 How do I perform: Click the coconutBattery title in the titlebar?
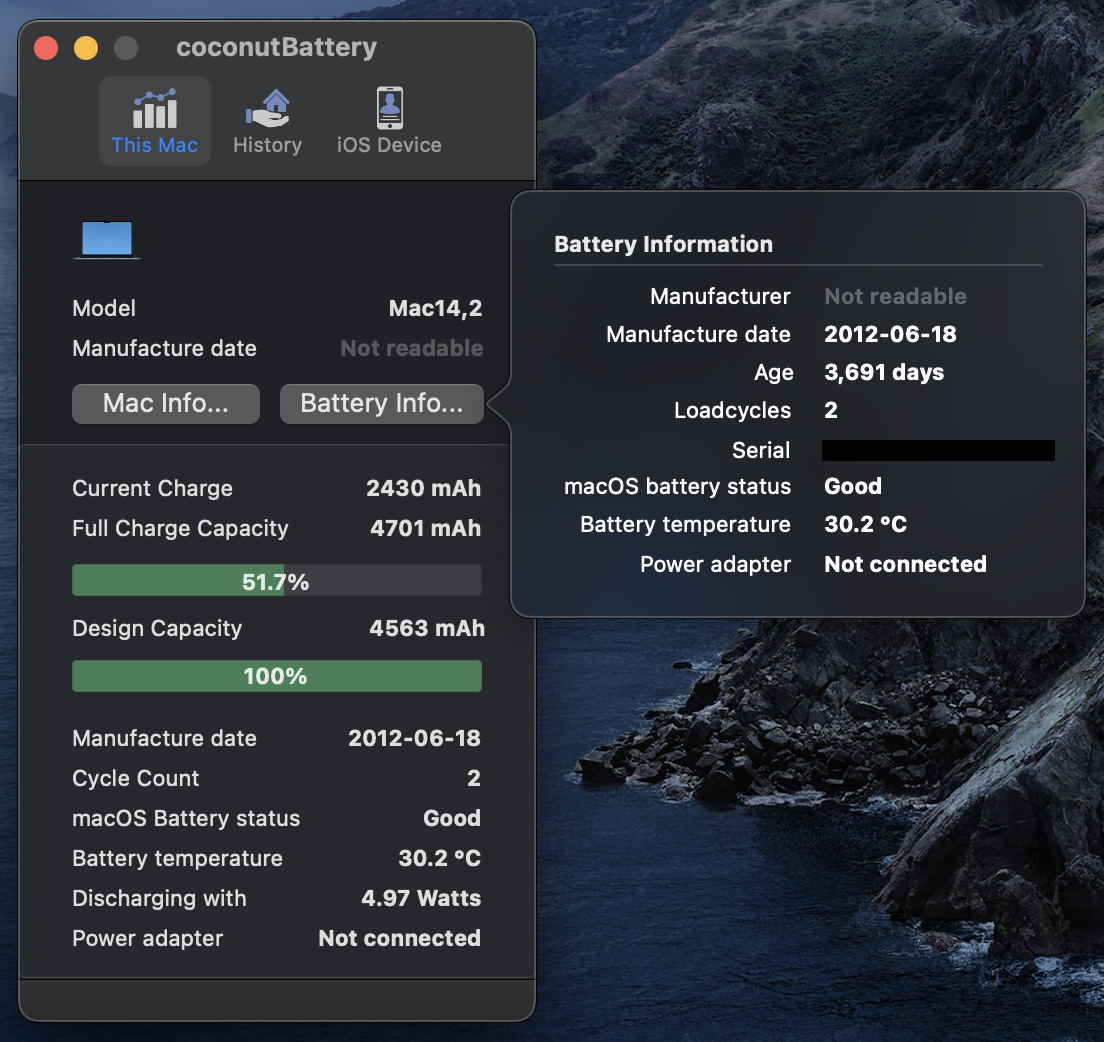[x=276, y=47]
